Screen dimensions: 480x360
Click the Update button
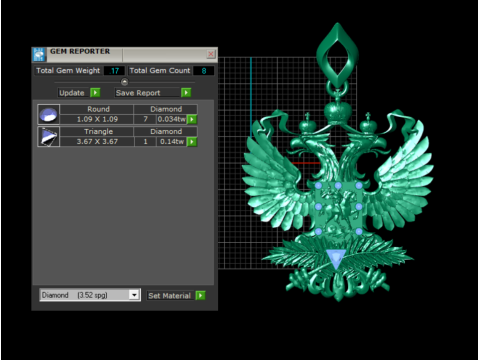point(73,93)
